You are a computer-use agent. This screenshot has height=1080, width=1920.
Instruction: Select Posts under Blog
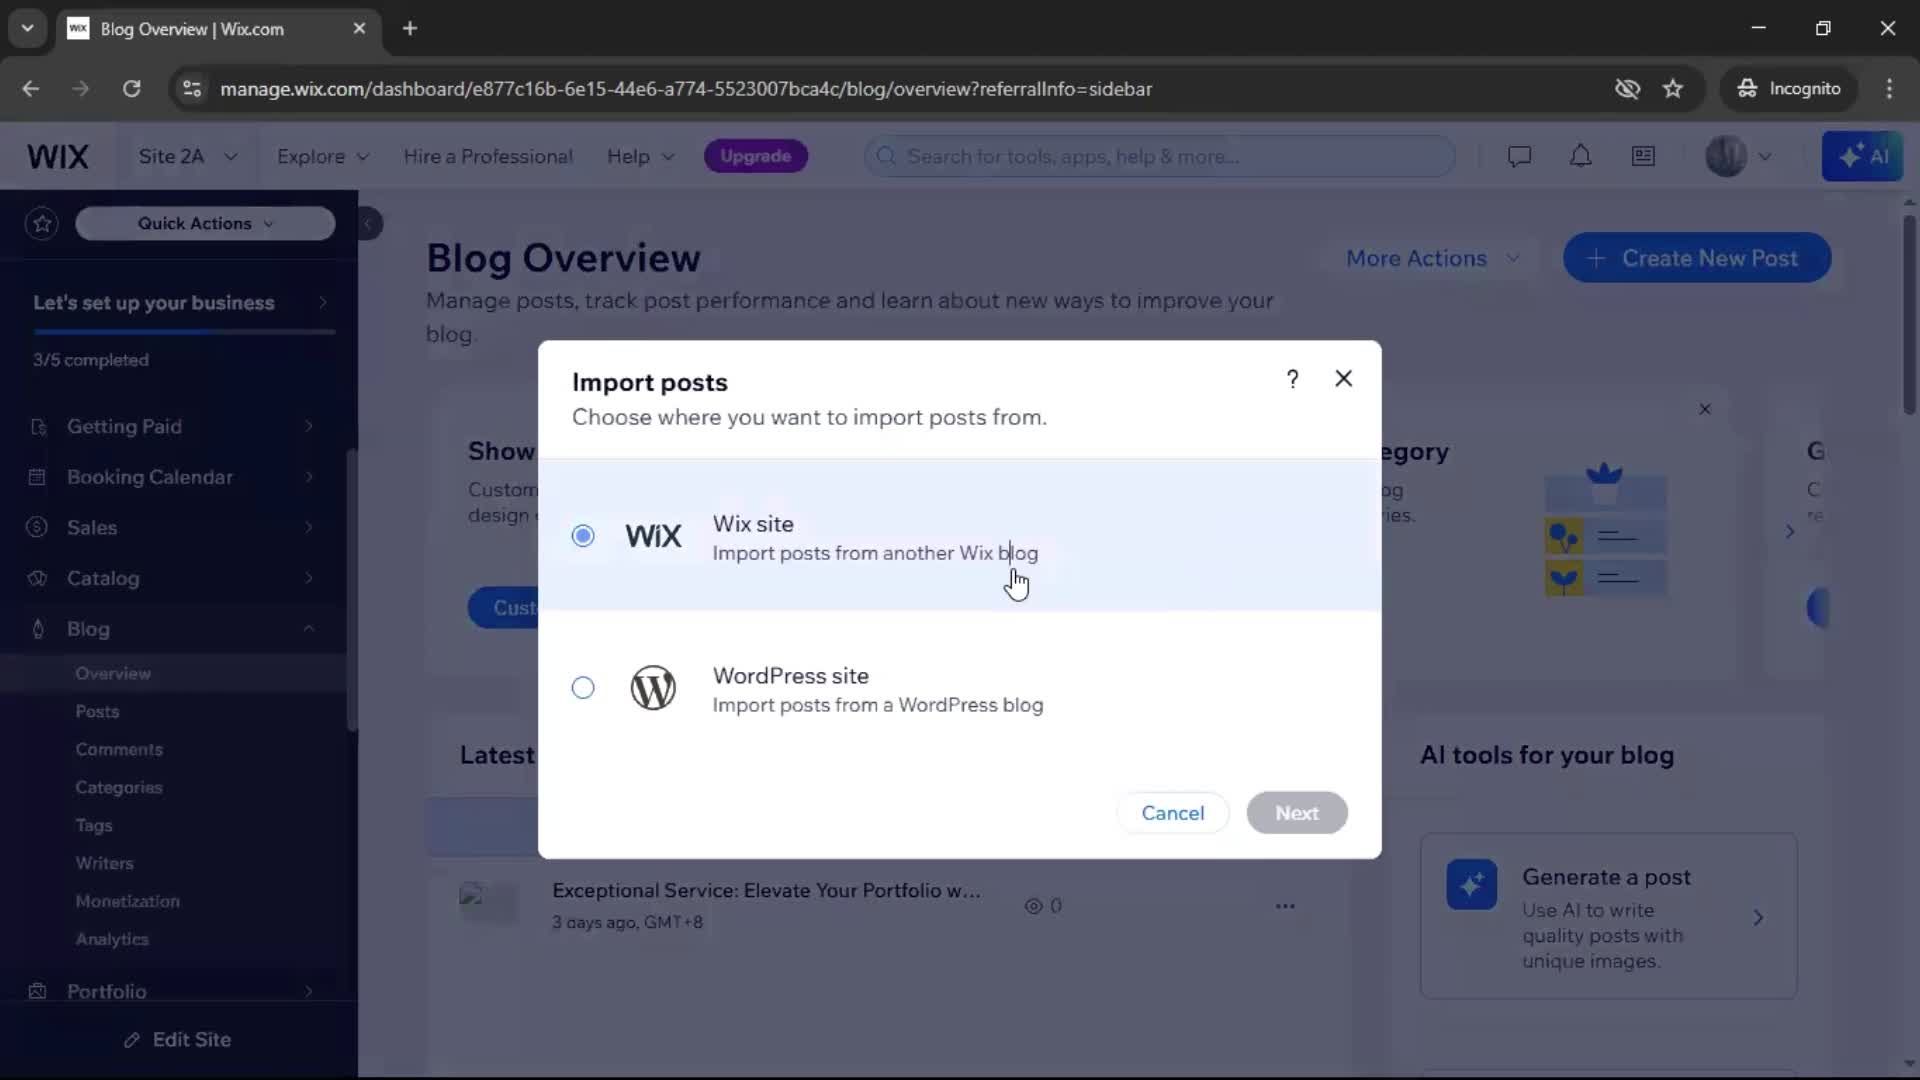pos(97,712)
